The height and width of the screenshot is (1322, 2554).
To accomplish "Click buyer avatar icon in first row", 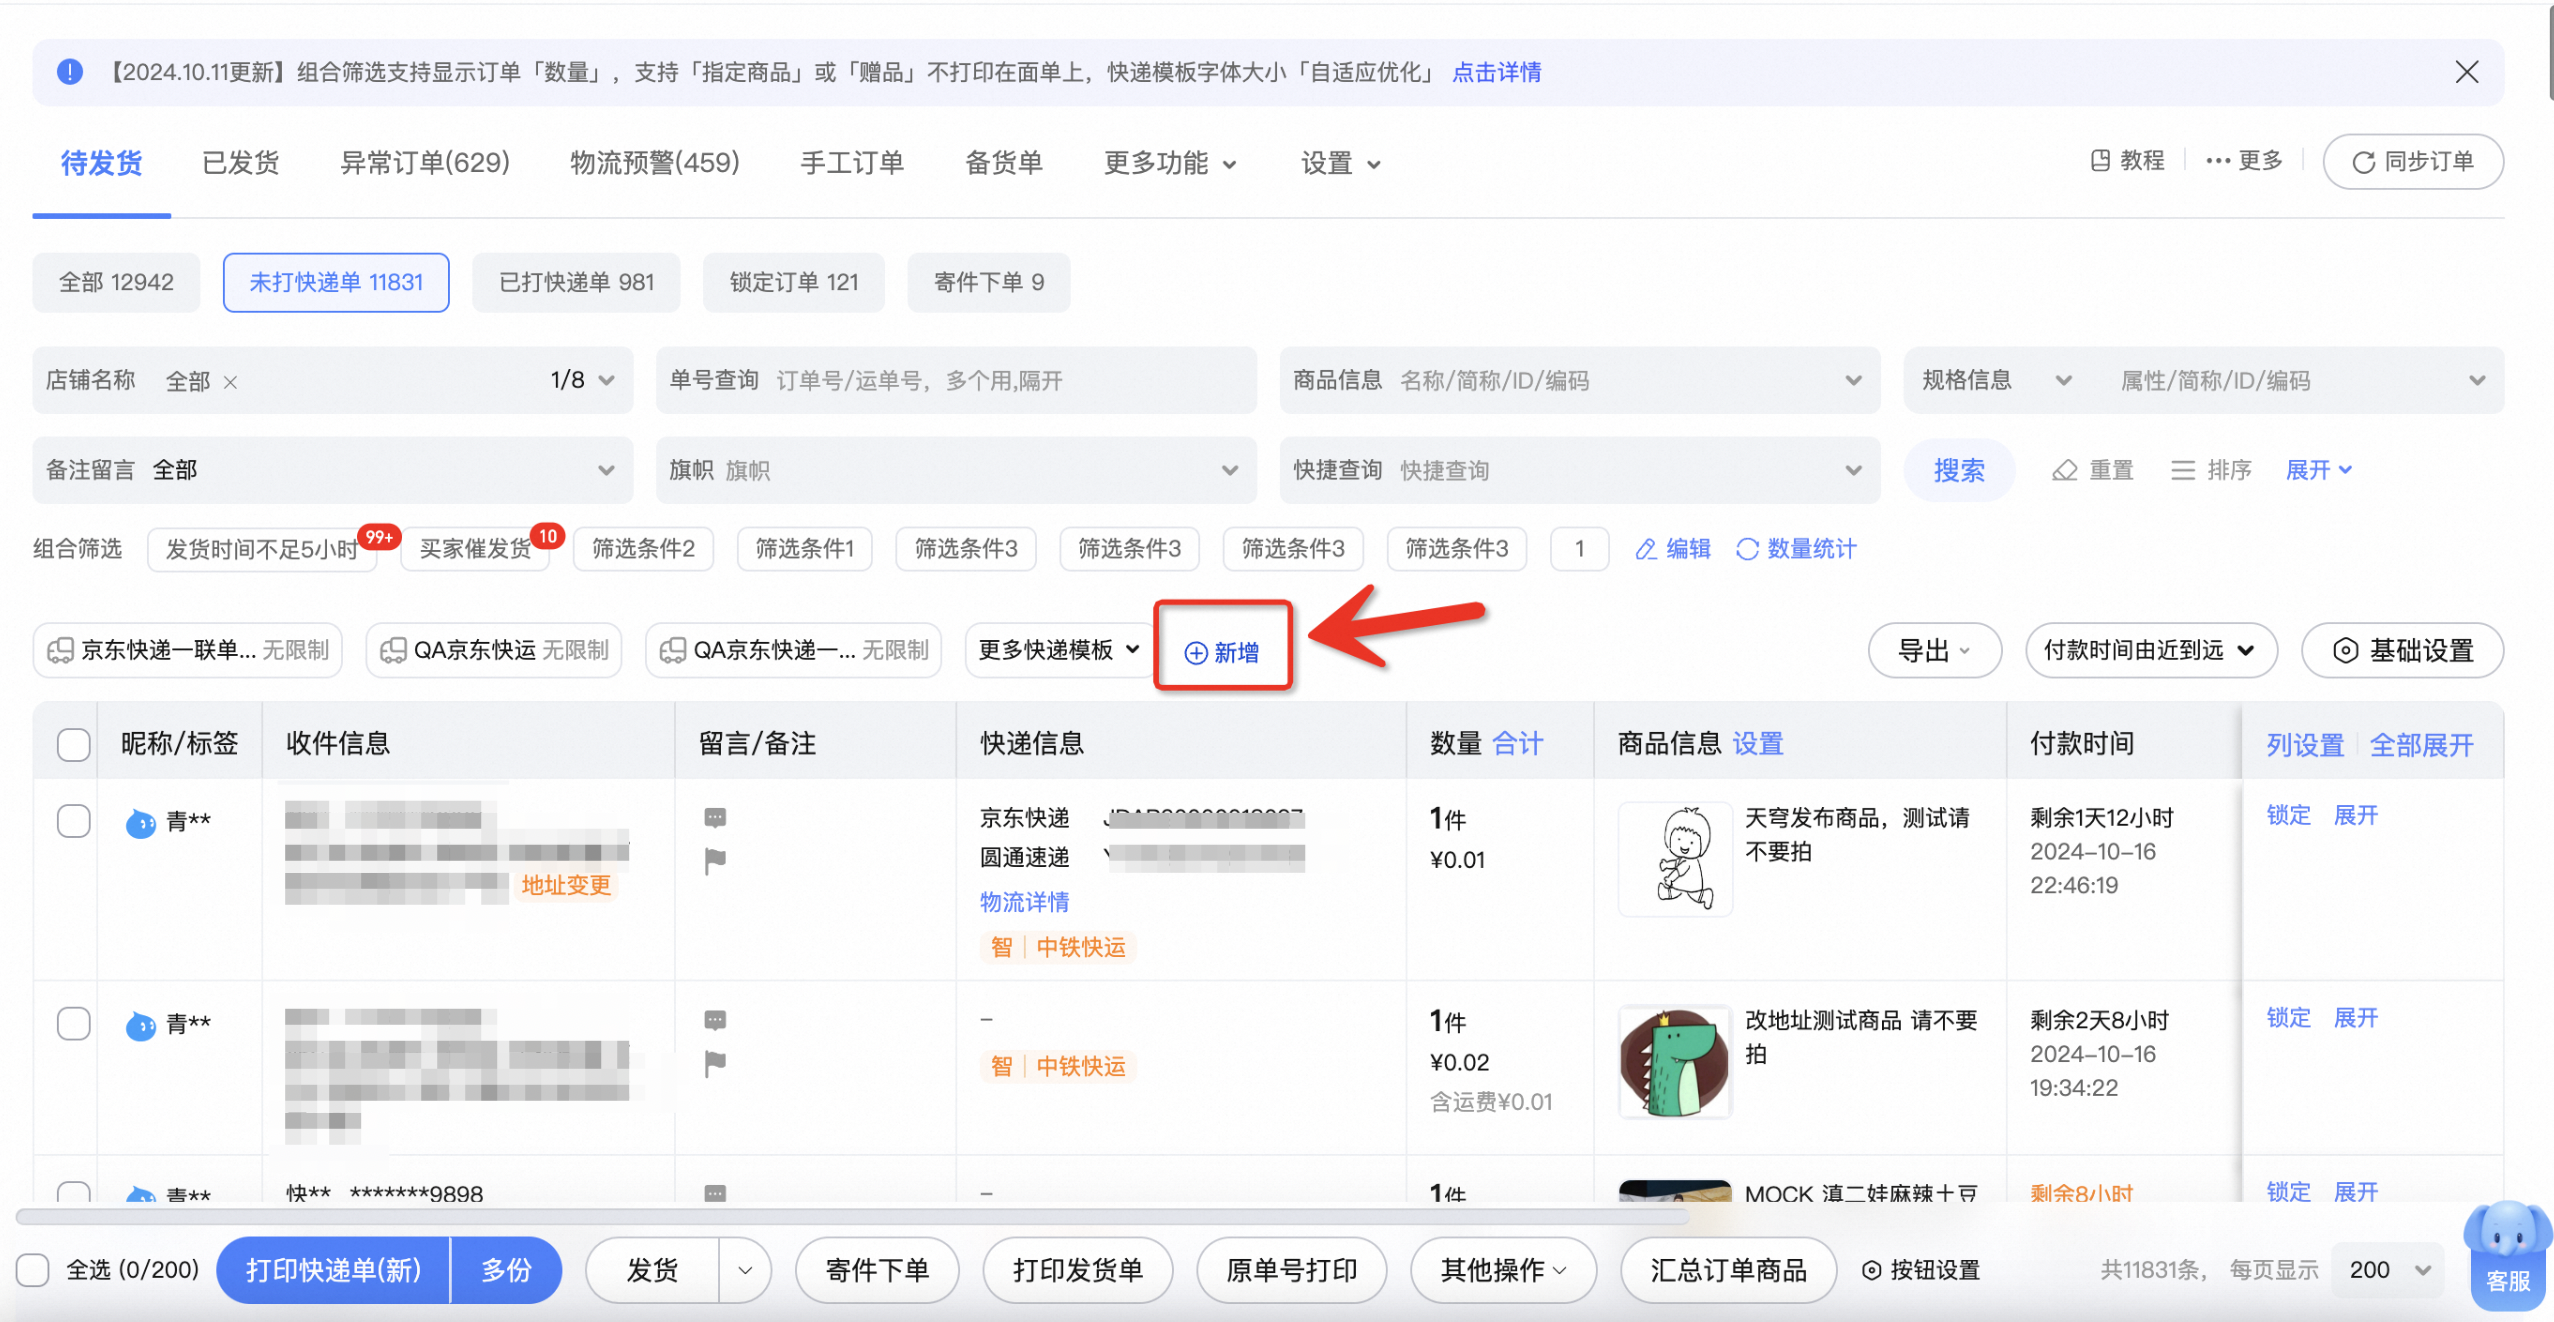I will click(x=141, y=823).
